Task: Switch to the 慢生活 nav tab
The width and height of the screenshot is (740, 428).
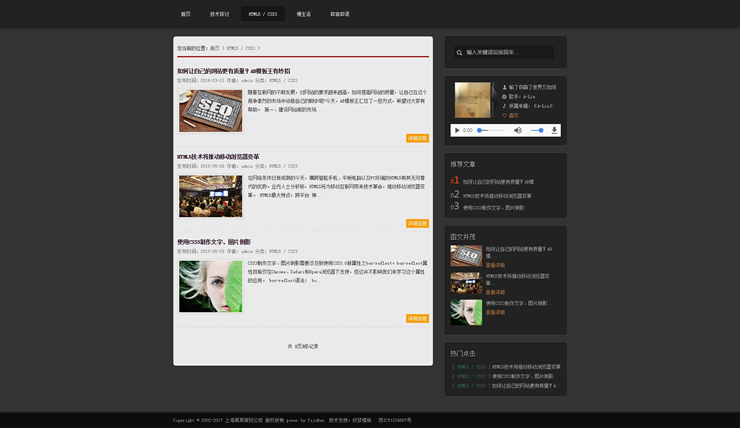Action: pos(303,14)
